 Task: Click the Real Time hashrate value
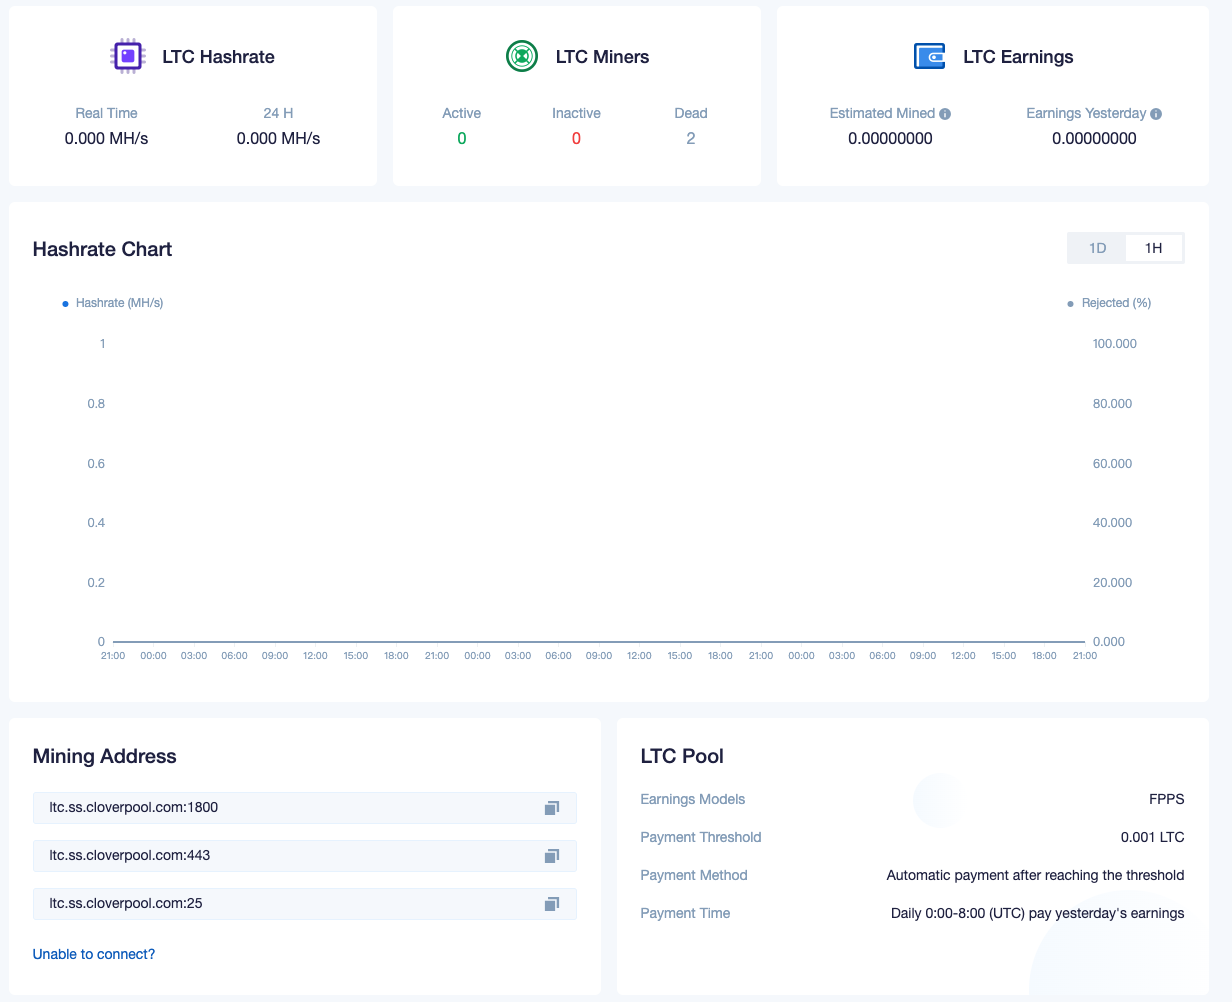pos(107,139)
